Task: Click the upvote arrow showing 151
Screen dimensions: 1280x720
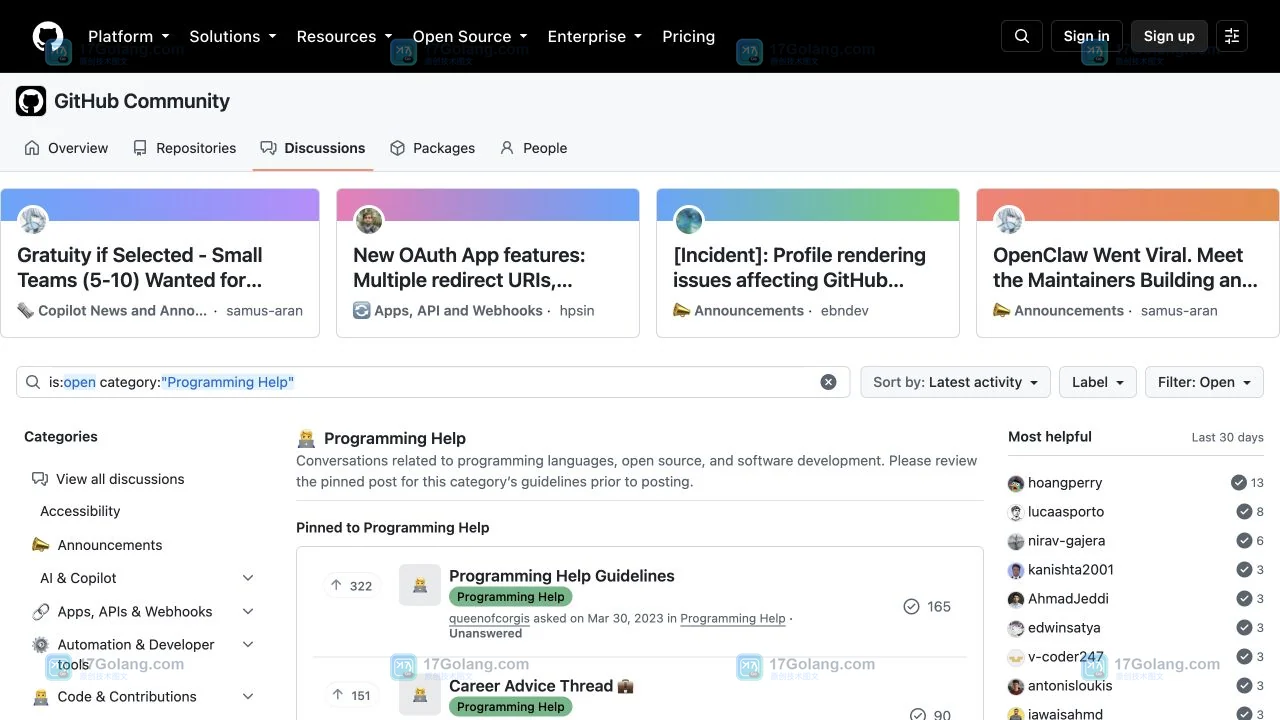Action: (336, 695)
